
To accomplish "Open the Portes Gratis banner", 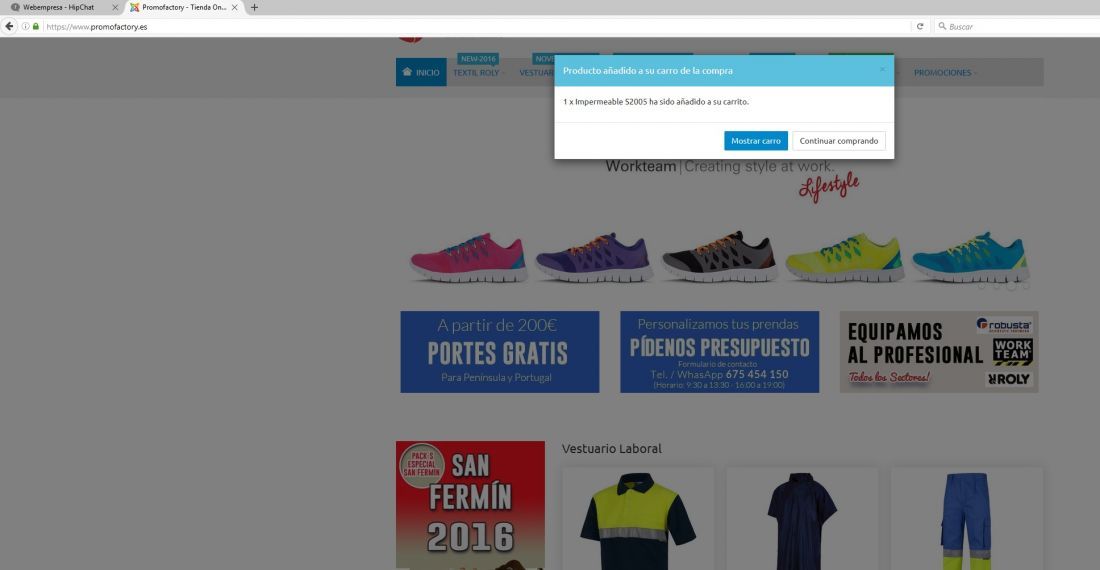I will pyautogui.click(x=499, y=352).
